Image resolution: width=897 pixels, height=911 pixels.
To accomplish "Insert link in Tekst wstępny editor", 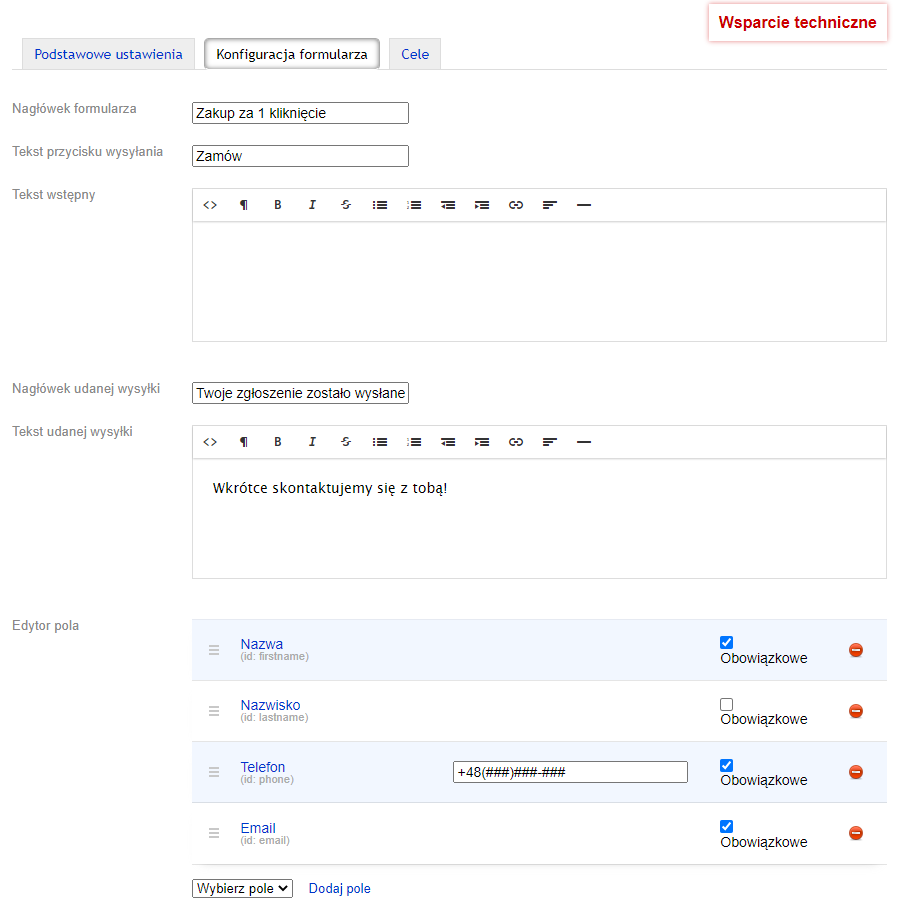I will [x=516, y=205].
